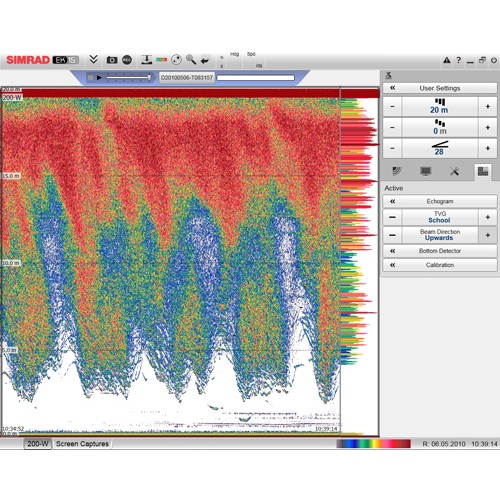This screenshot has width=500, height=500.
Task: Click the circular compass-like toolbar icon
Action: (176, 60)
